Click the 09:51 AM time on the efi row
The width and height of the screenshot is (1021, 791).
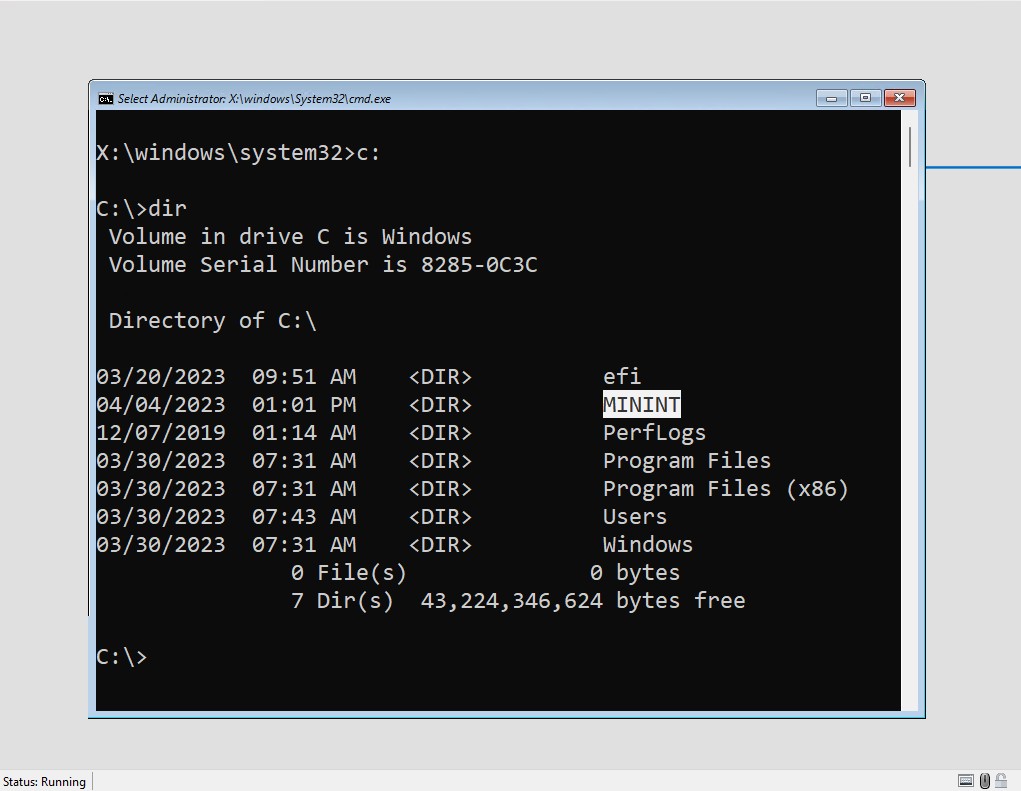[x=304, y=377]
